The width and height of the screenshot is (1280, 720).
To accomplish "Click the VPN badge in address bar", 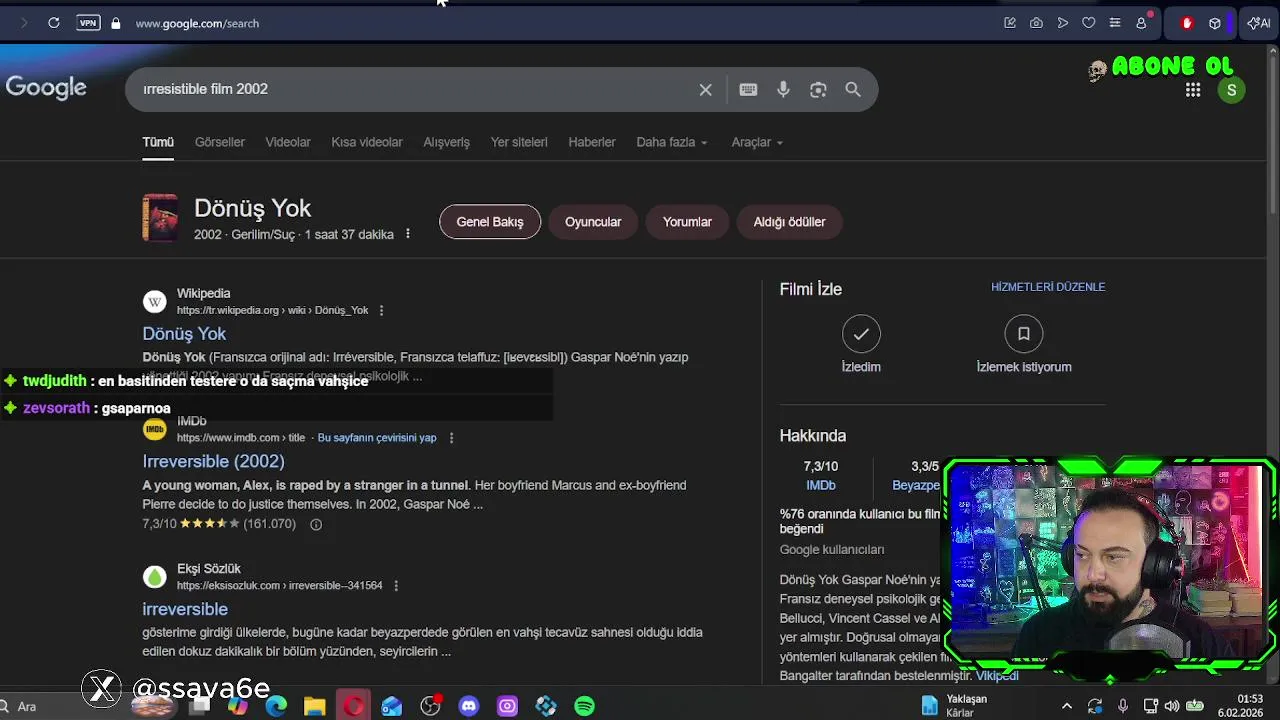I will [x=88, y=23].
